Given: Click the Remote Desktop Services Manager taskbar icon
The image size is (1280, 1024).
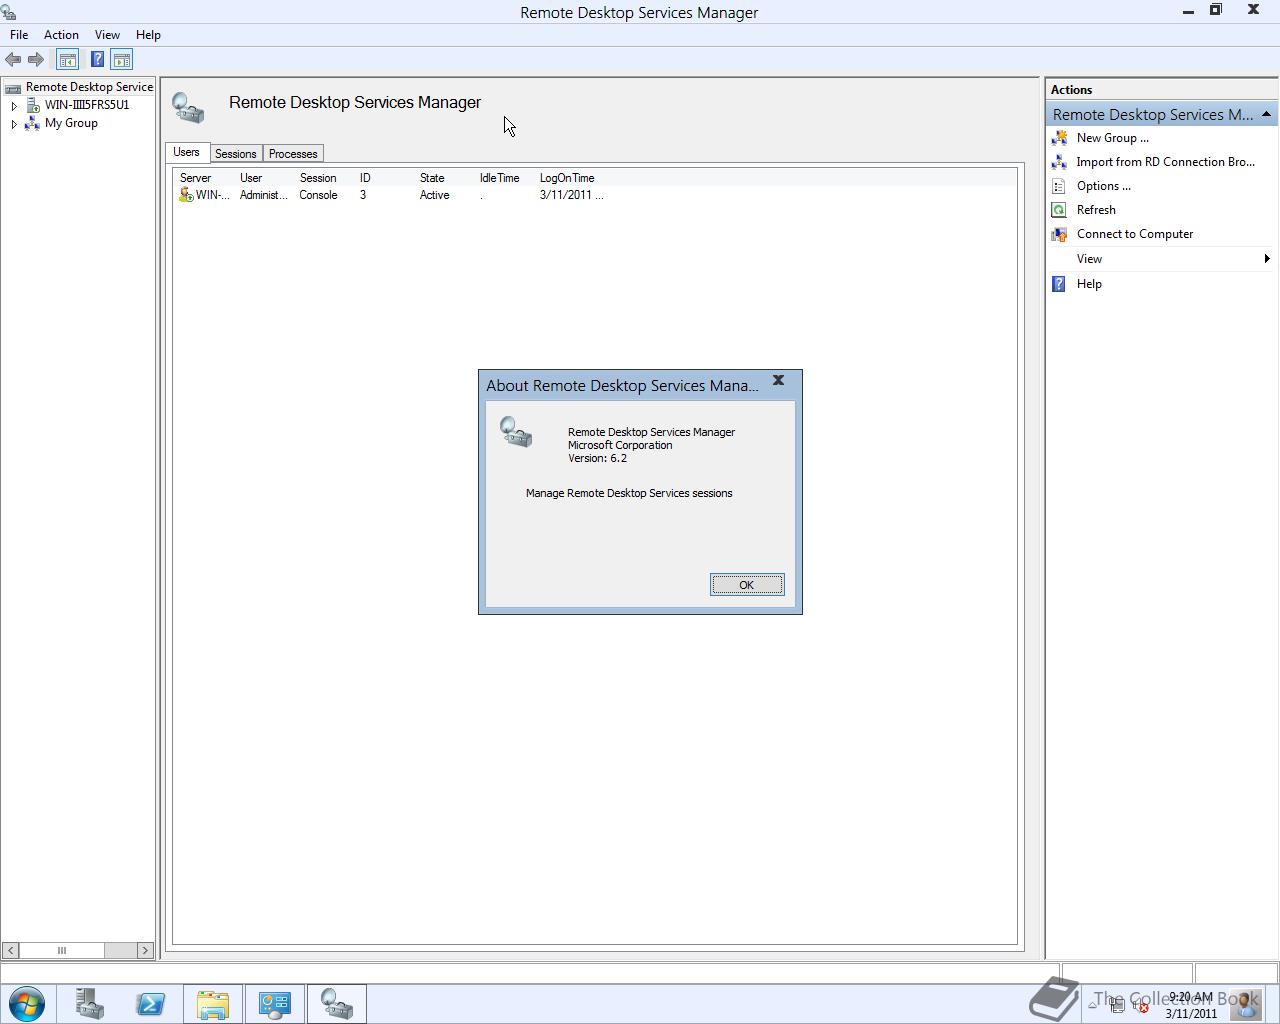Looking at the screenshot, I should tap(337, 1004).
